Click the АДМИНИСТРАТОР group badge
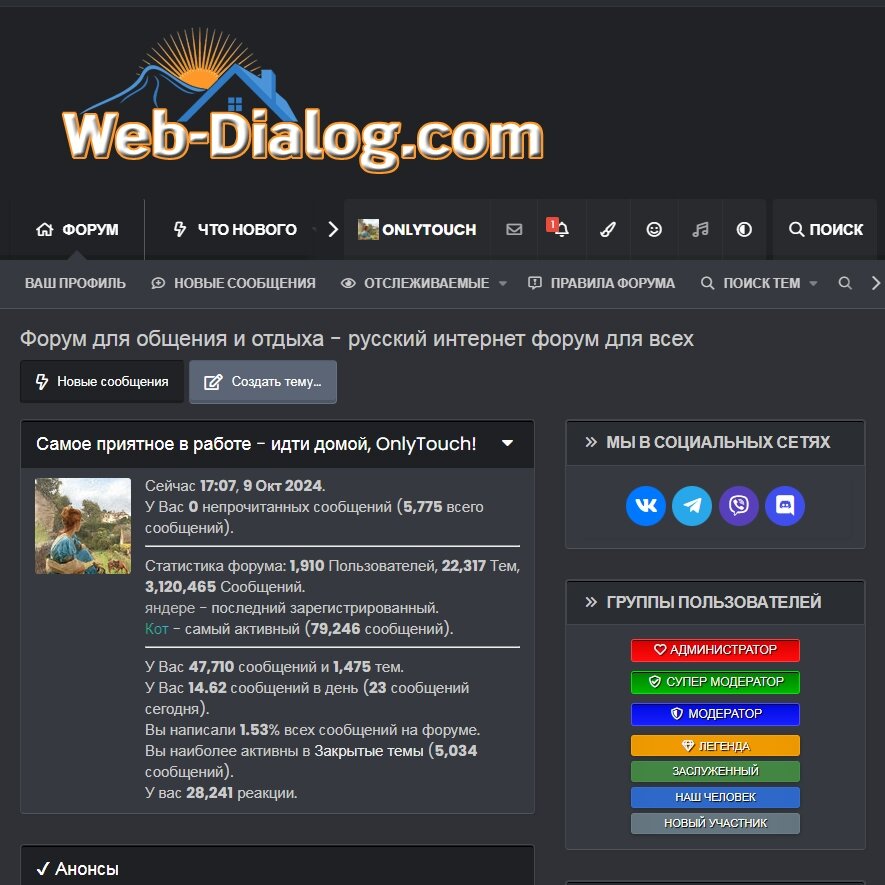This screenshot has height=885, width=885. pos(715,650)
